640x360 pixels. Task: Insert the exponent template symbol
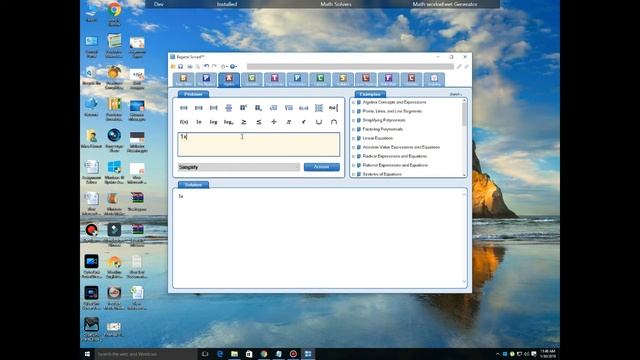tap(244, 108)
